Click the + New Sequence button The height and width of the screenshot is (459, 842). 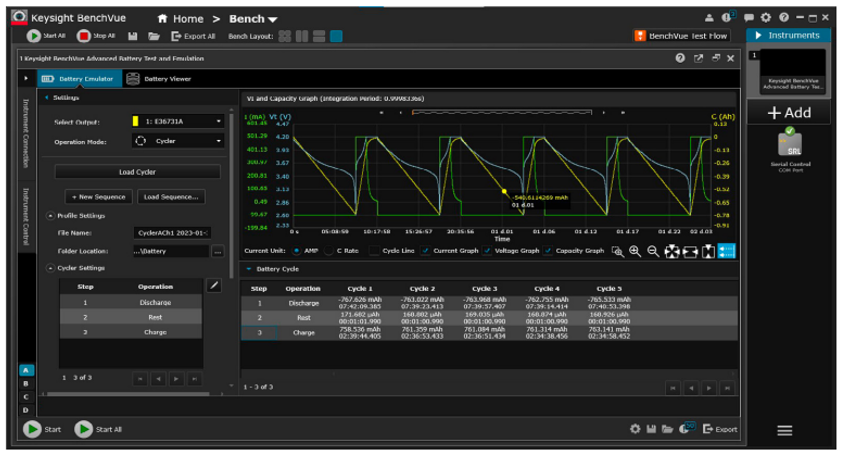click(x=98, y=197)
